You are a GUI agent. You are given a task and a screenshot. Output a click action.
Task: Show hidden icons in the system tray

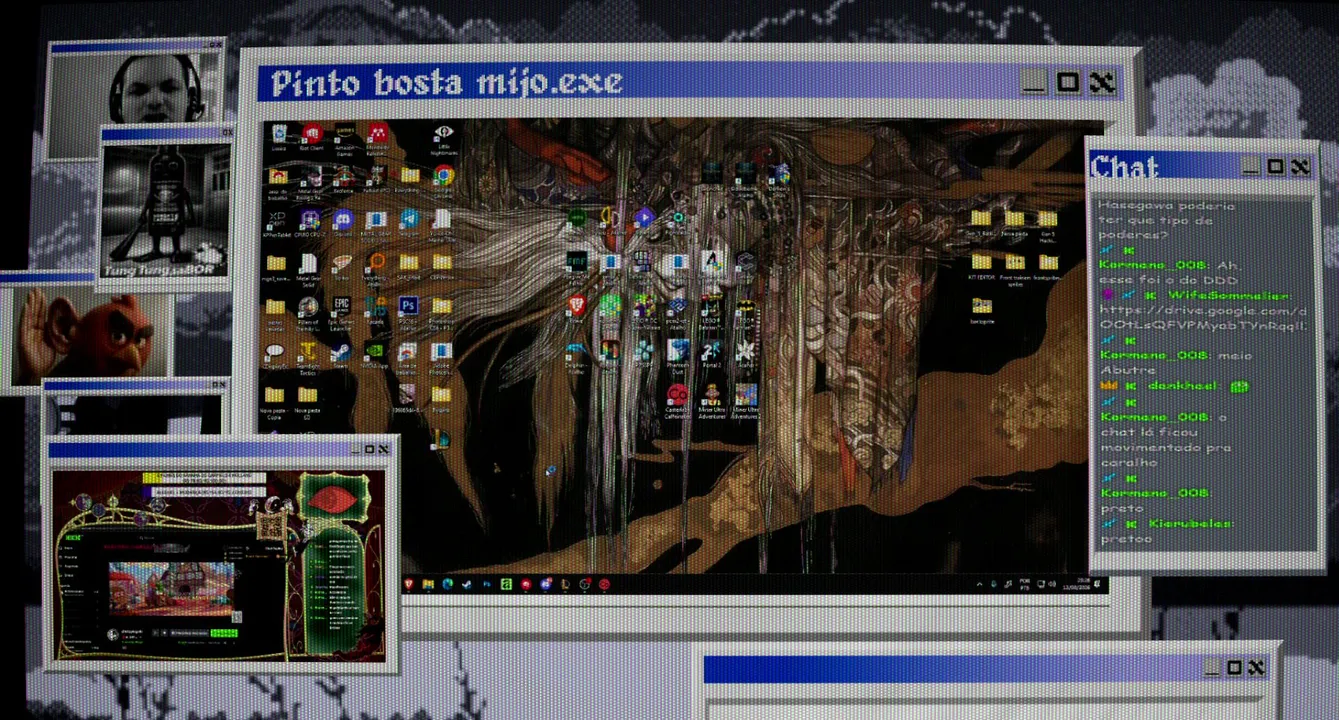(x=979, y=583)
